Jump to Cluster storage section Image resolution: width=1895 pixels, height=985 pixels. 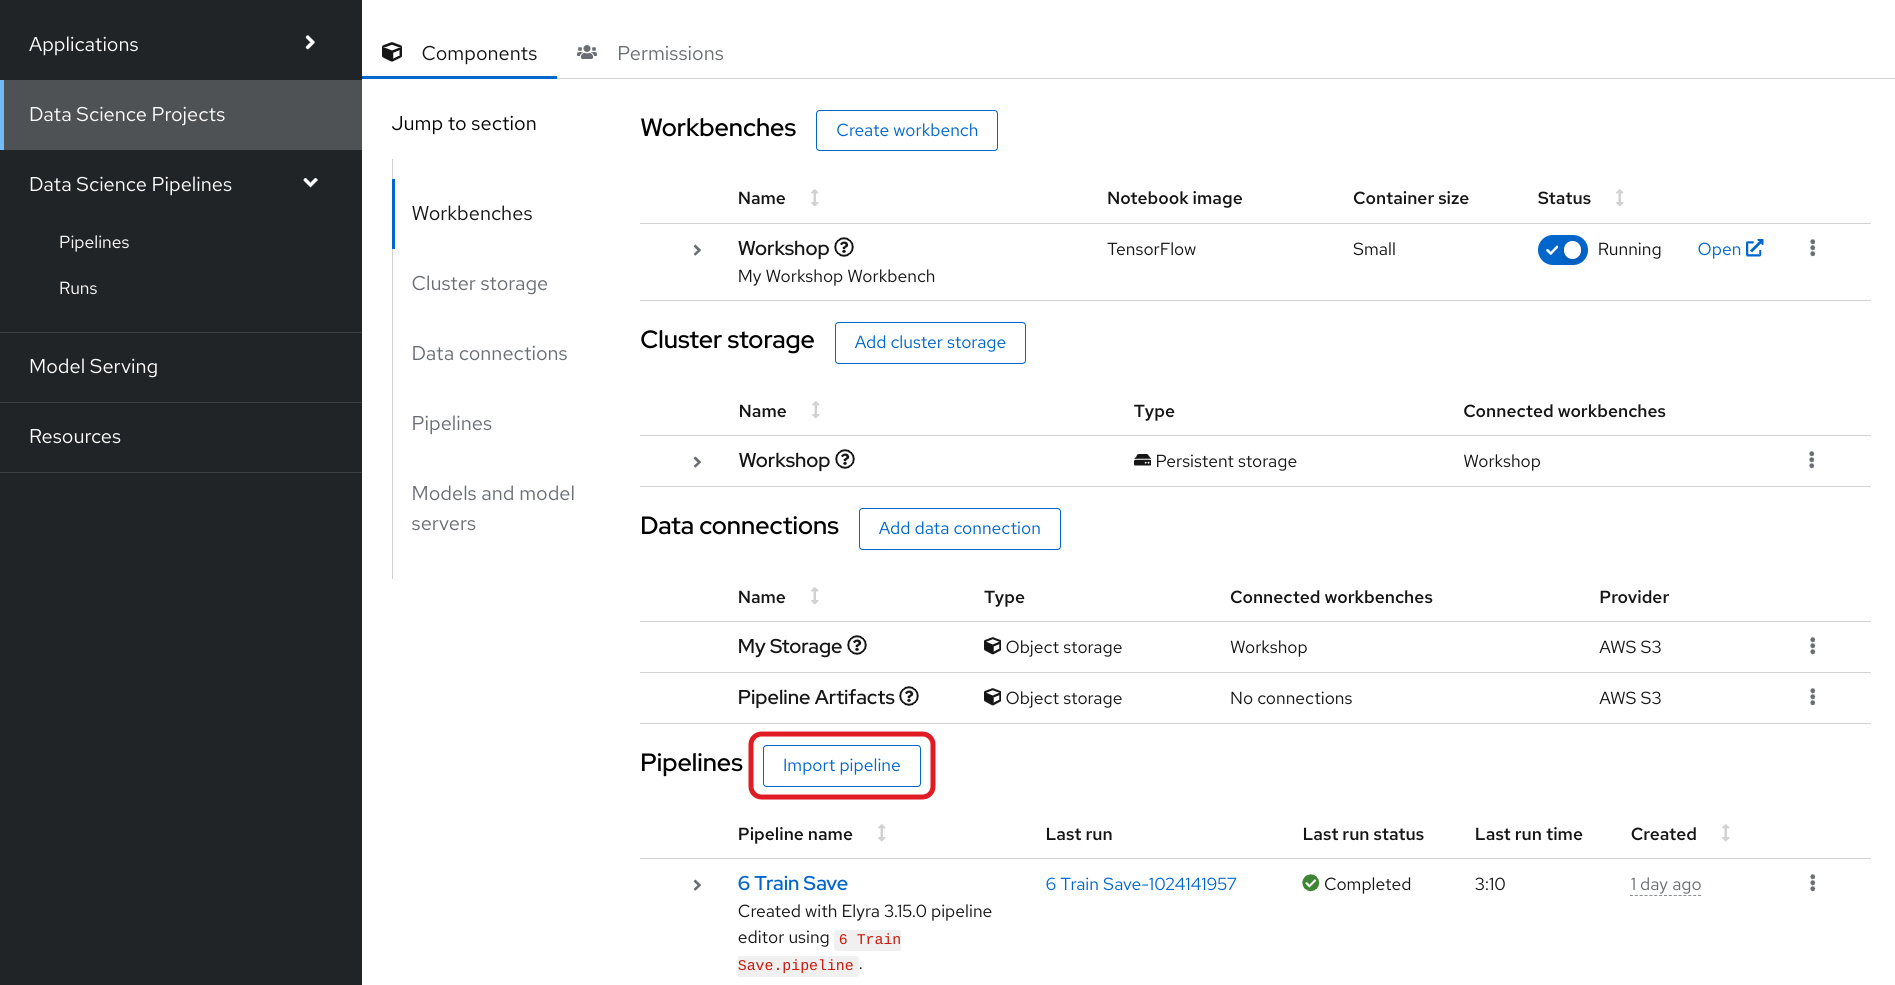tap(479, 283)
